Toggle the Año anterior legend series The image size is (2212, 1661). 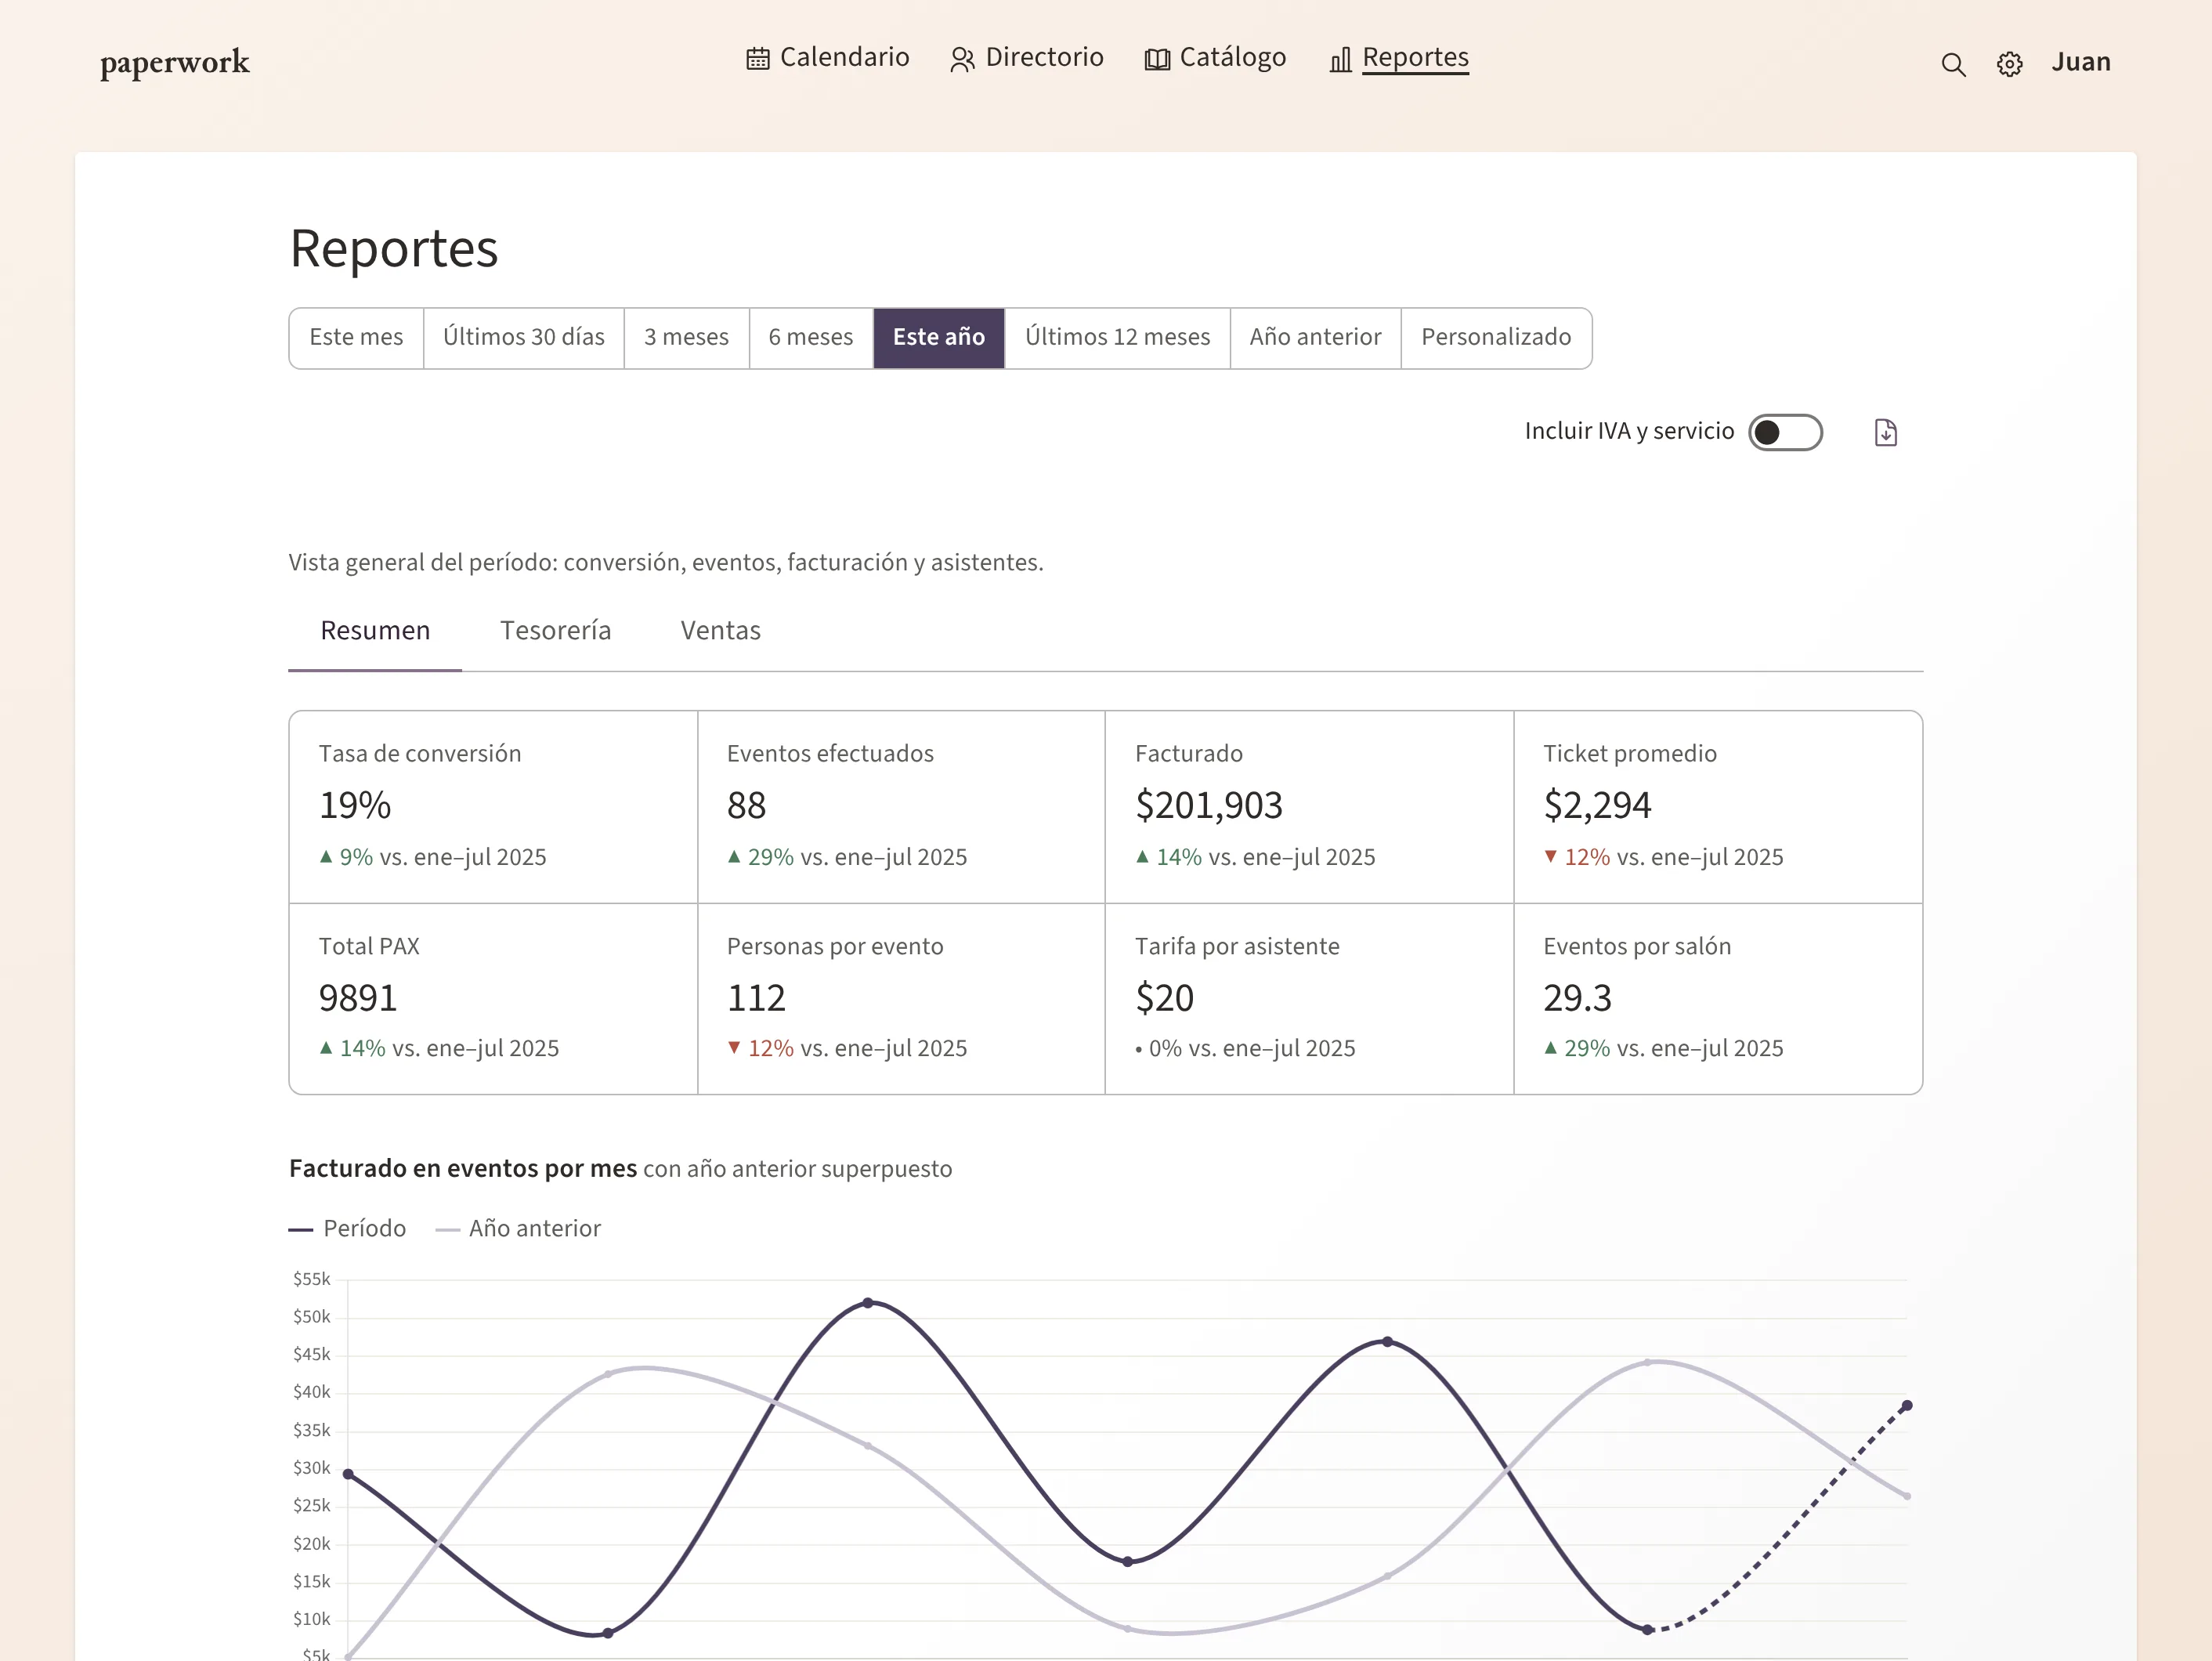(x=518, y=1228)
